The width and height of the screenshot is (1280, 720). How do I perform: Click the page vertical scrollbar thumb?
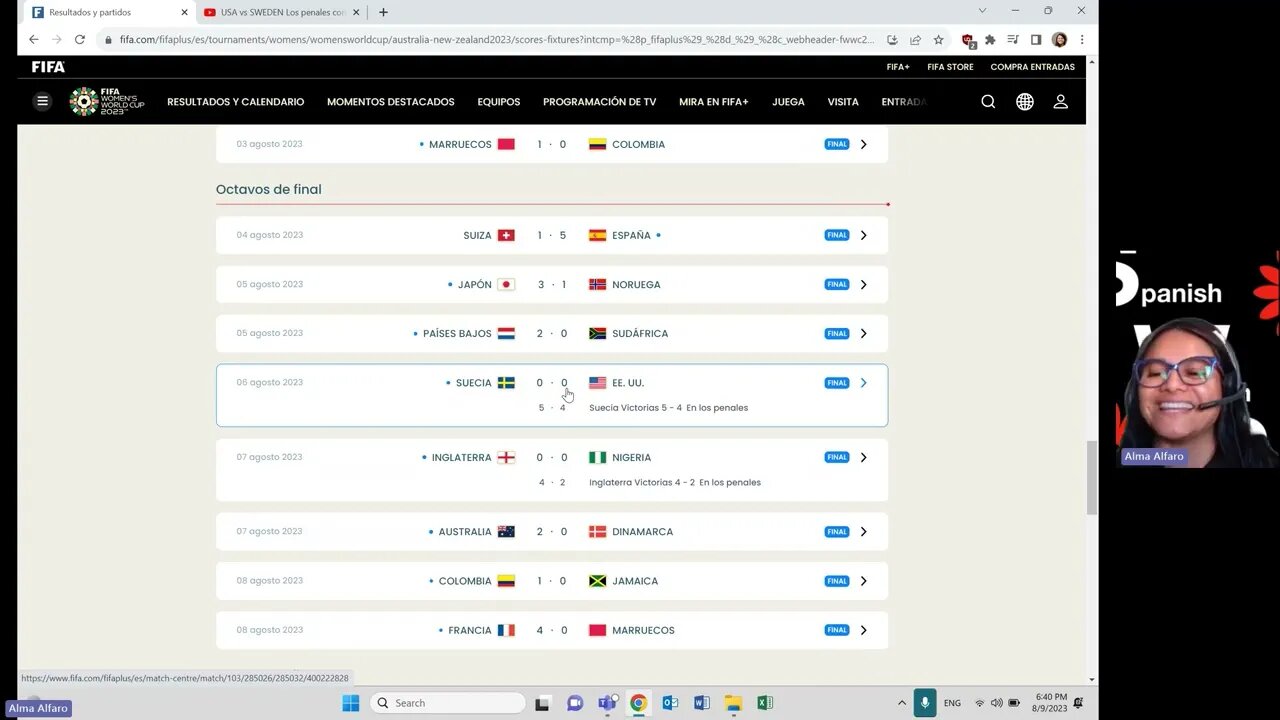click(1091, 477)
